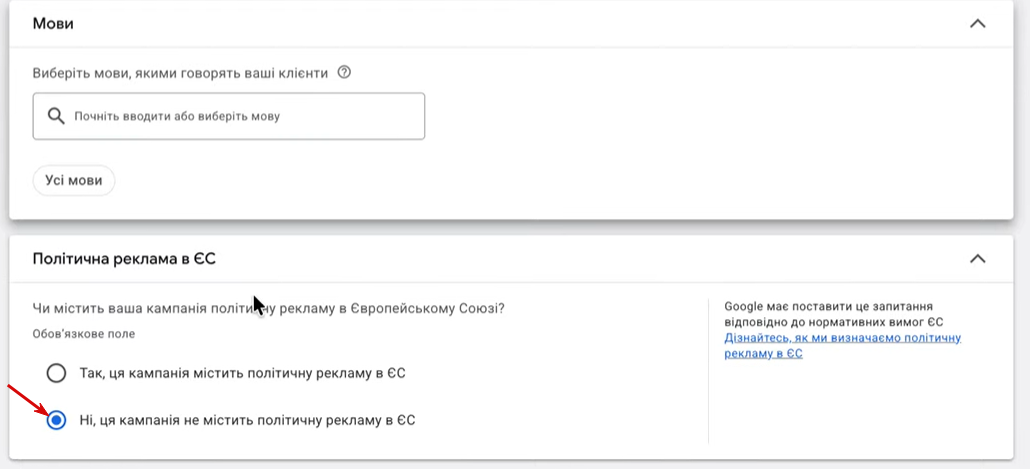Remove the Усі мови chip
The width and height of the screenshot is (1030, 469).
[x=74, y=181]
